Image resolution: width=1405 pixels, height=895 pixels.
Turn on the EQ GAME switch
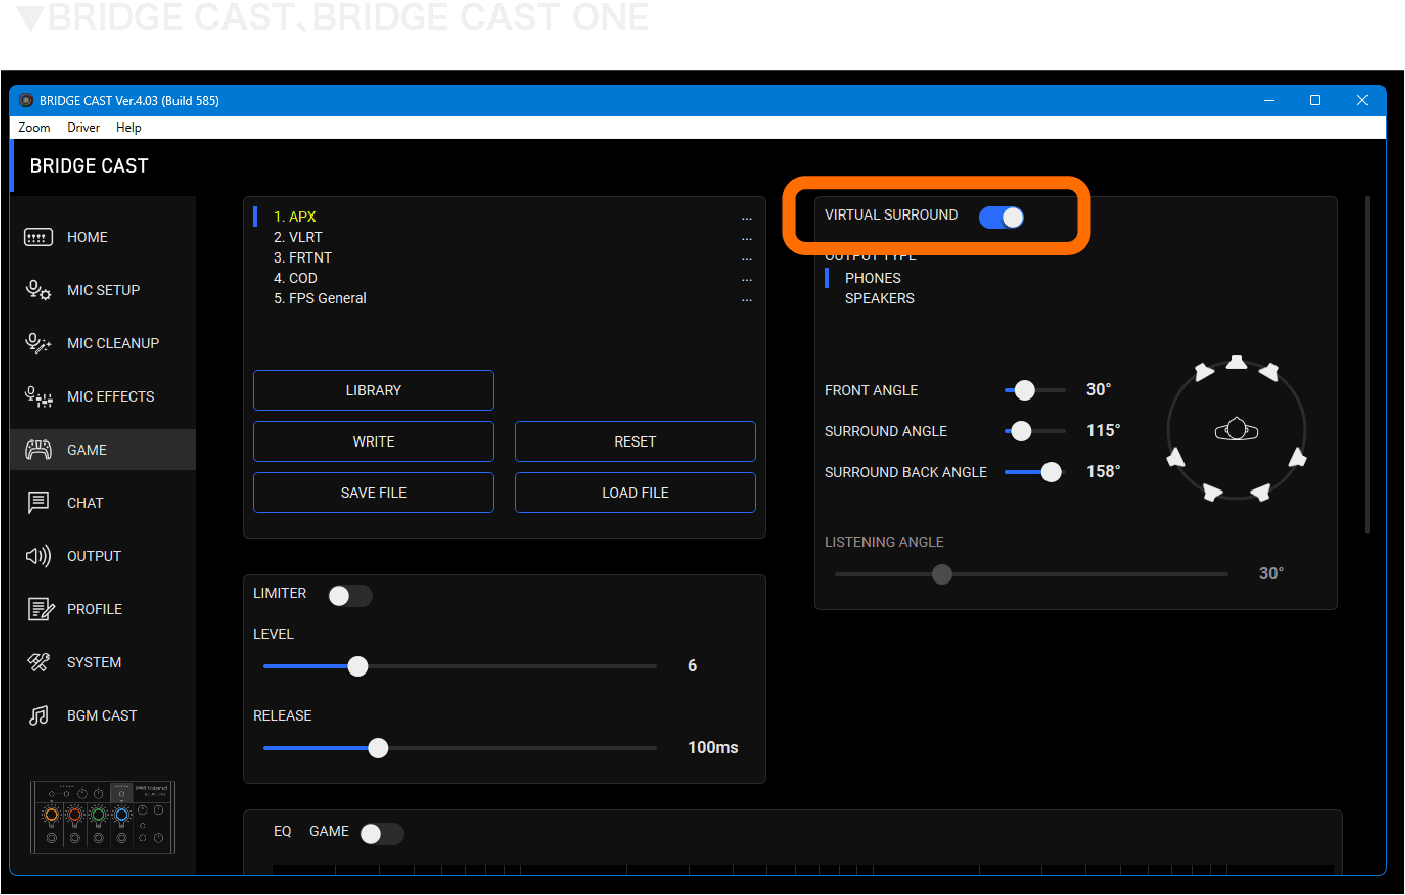pos(381,834)
